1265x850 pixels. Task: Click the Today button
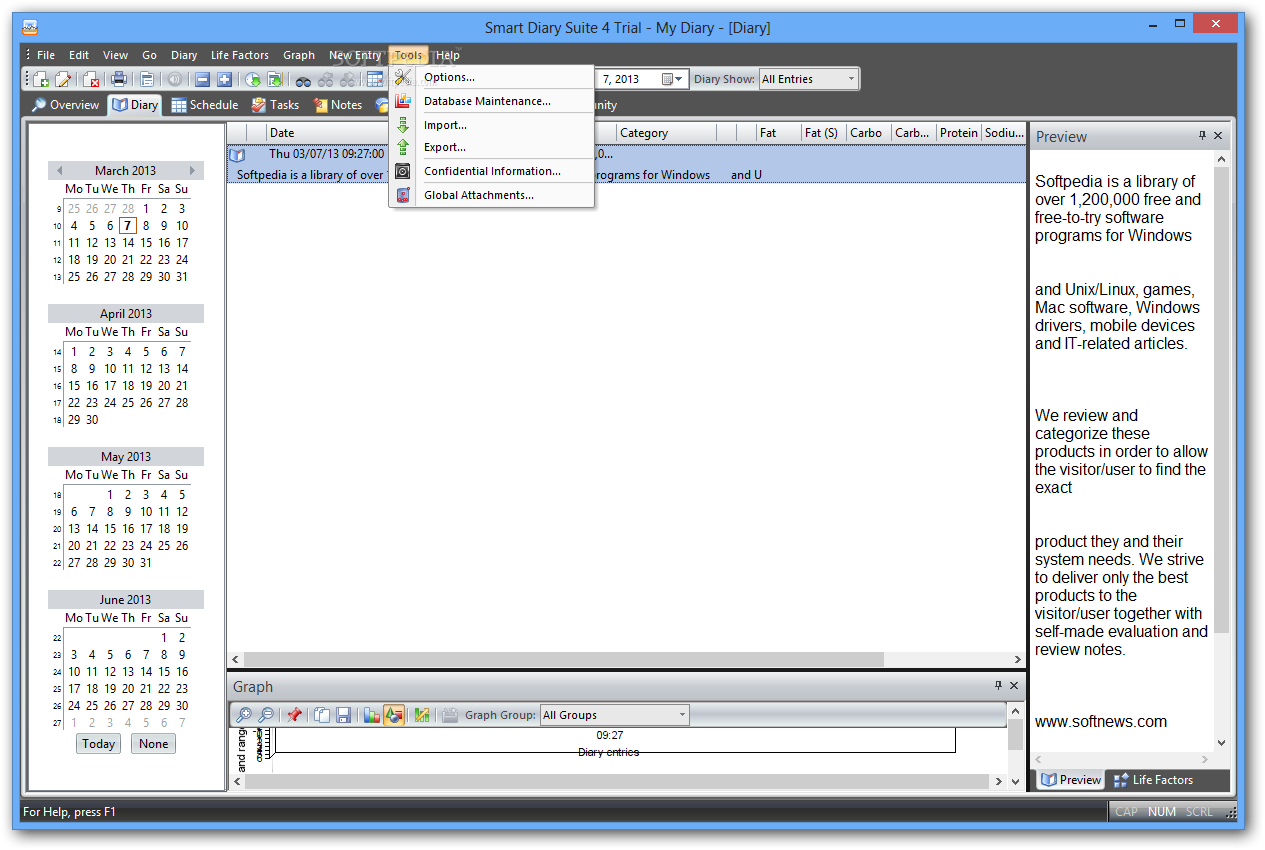click(99, 743)
